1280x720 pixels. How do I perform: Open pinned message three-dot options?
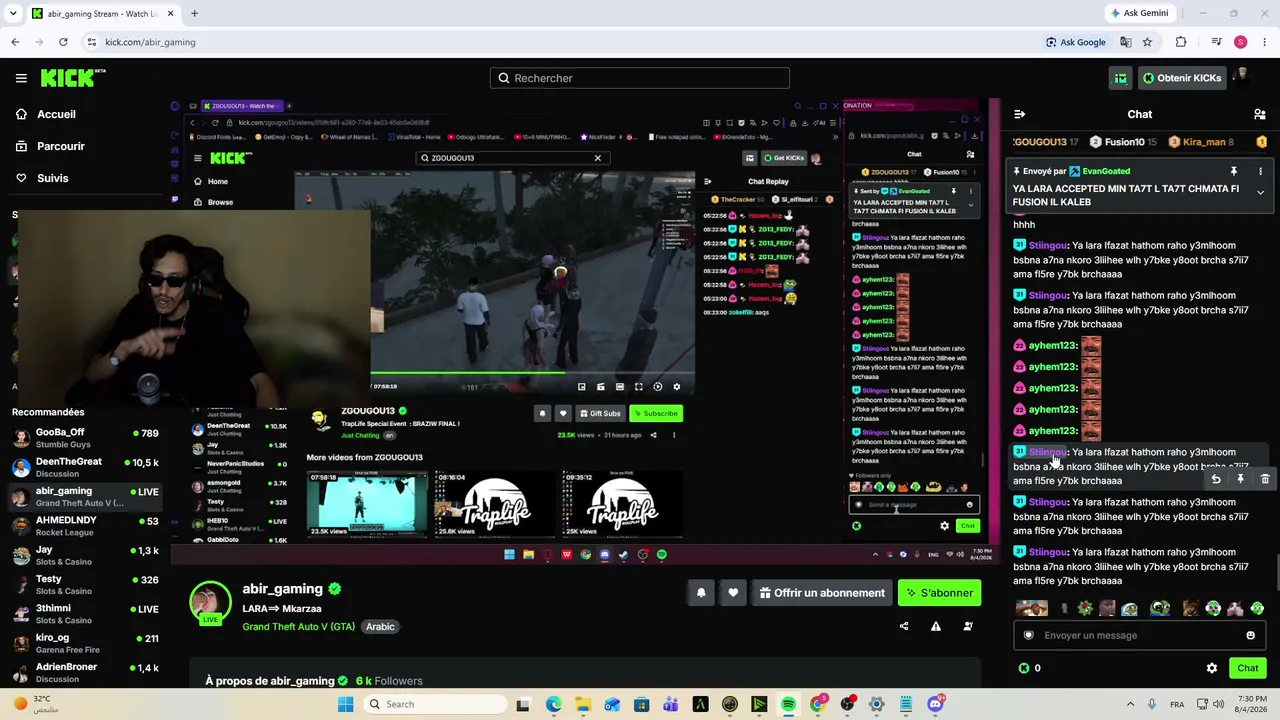(x=1260, y=171)
